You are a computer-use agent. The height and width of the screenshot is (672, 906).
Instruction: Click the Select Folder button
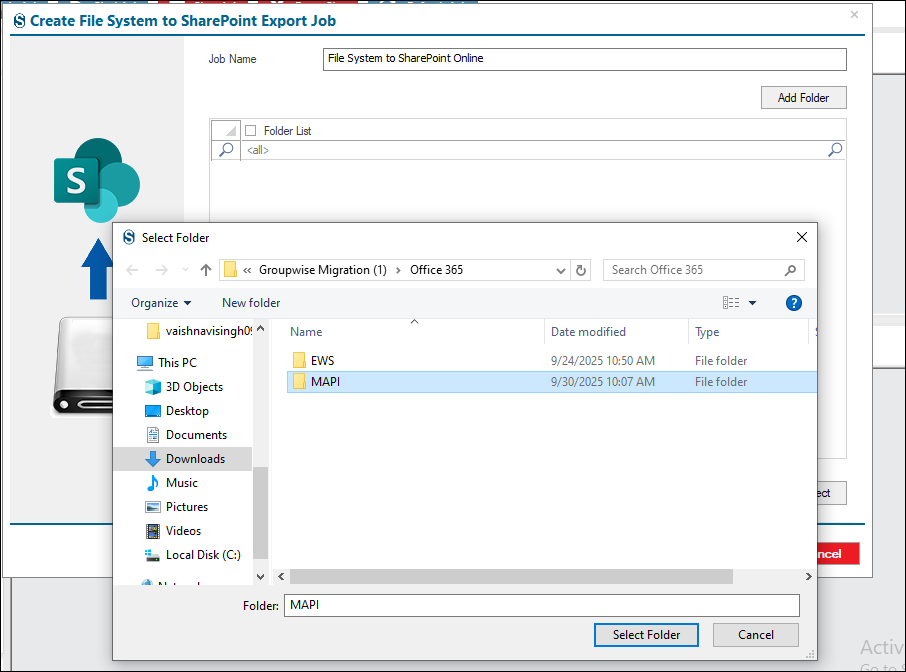(646, 634)
